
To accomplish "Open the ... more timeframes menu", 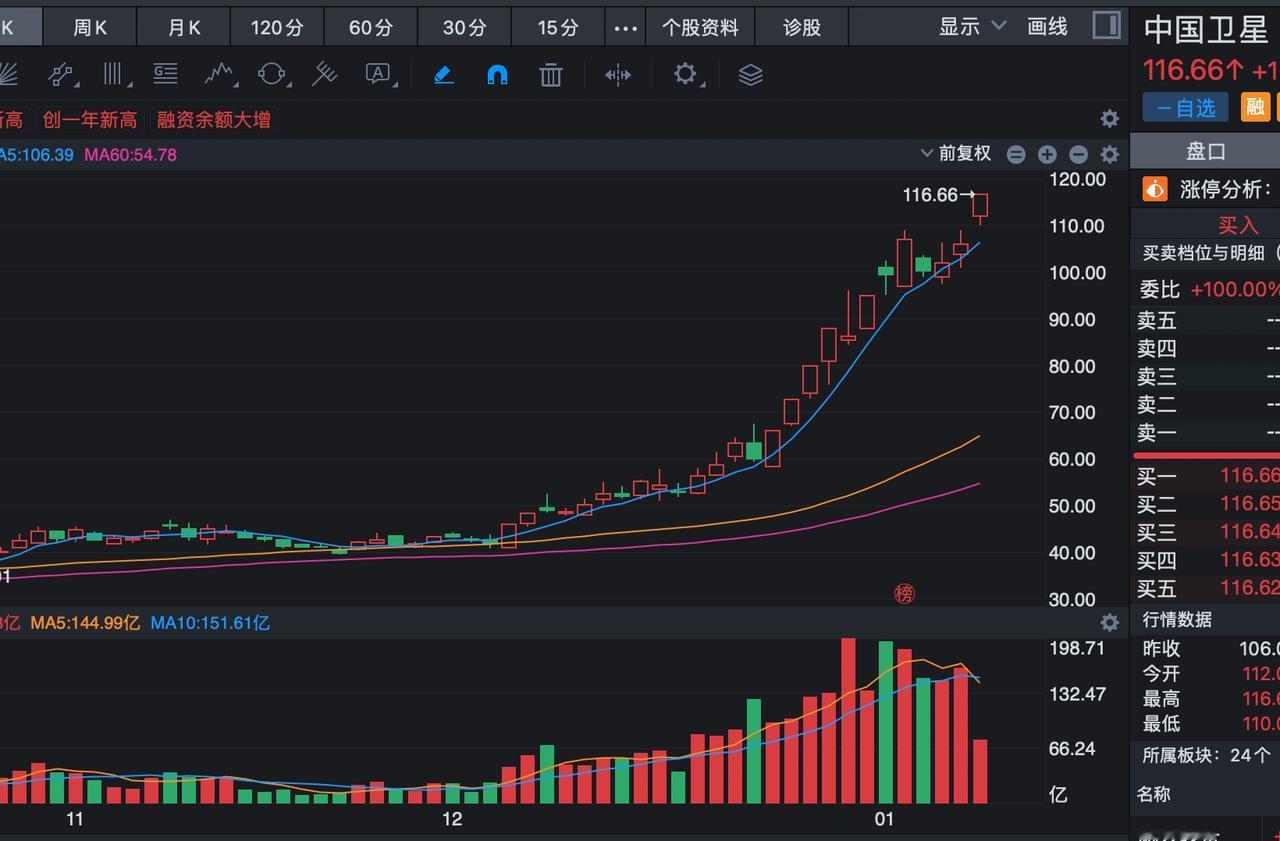I will pyautogui.click(x=625, y=27).
